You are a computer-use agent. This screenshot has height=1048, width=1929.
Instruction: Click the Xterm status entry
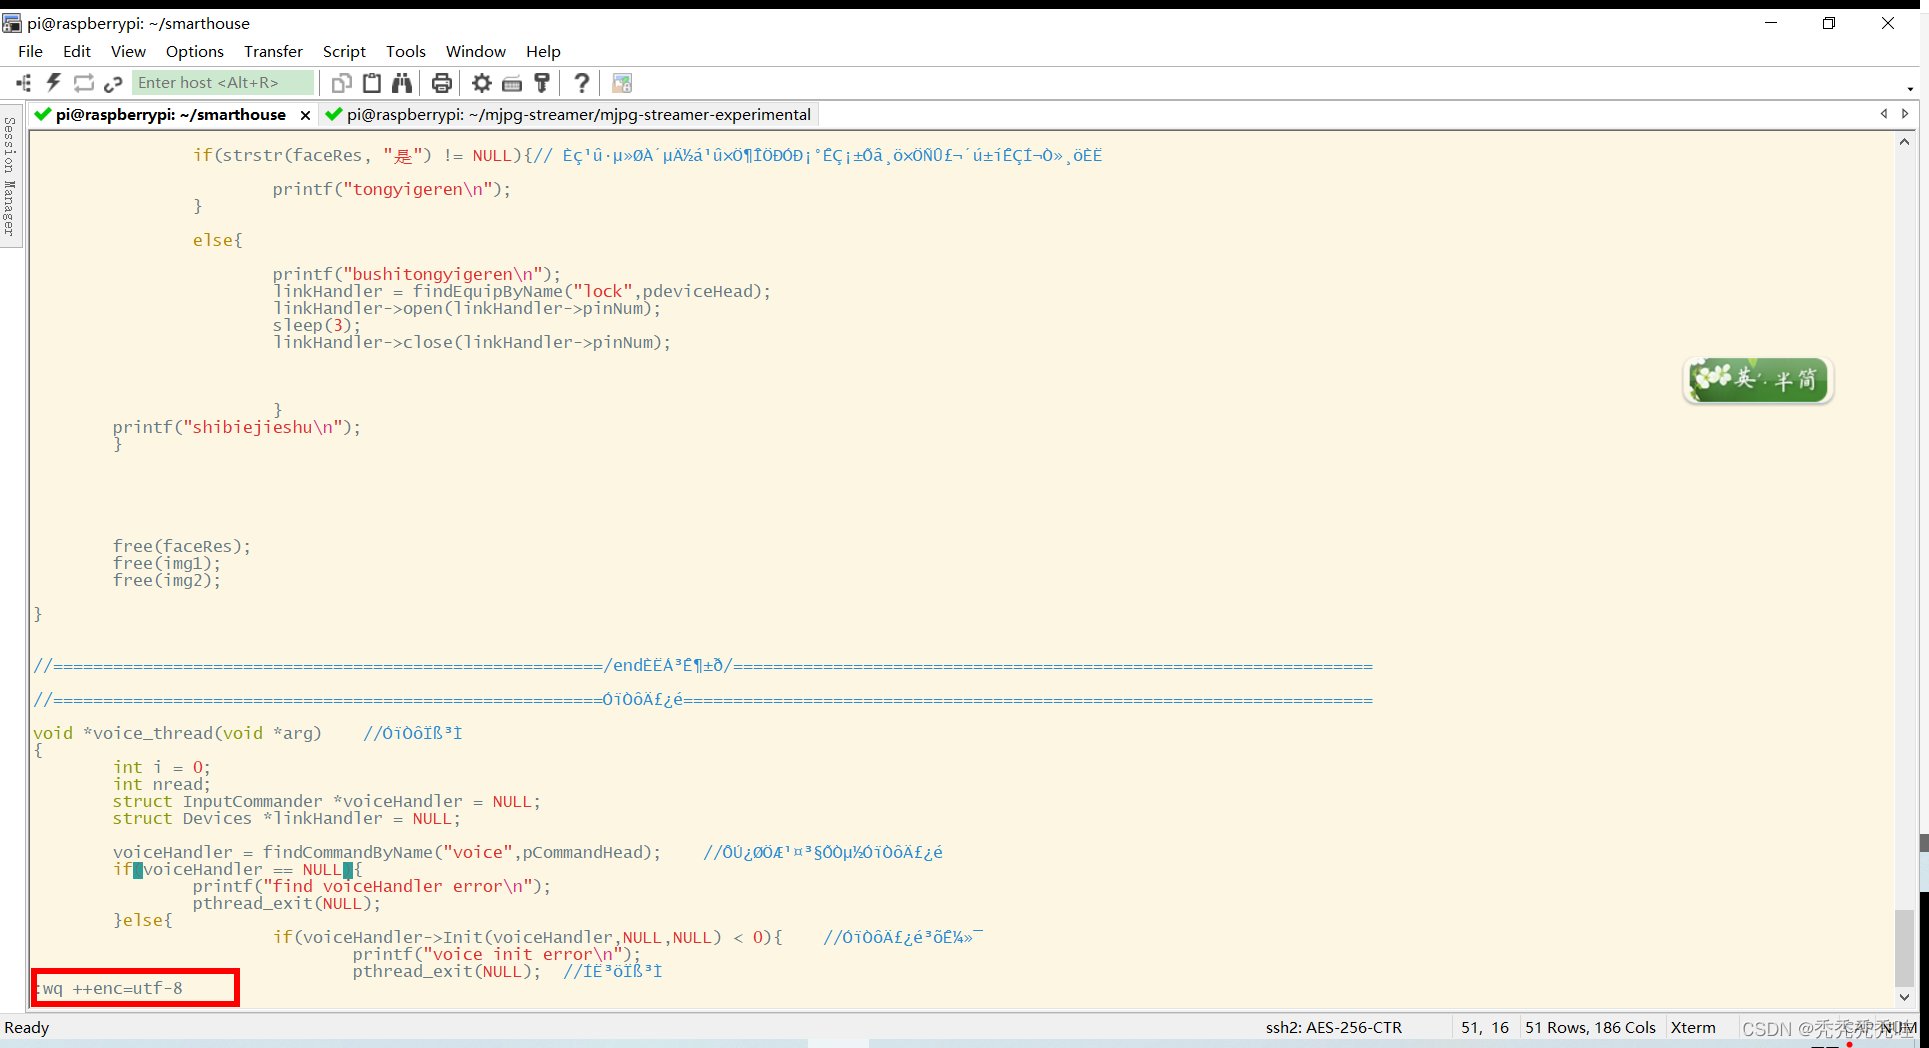1693,1027
